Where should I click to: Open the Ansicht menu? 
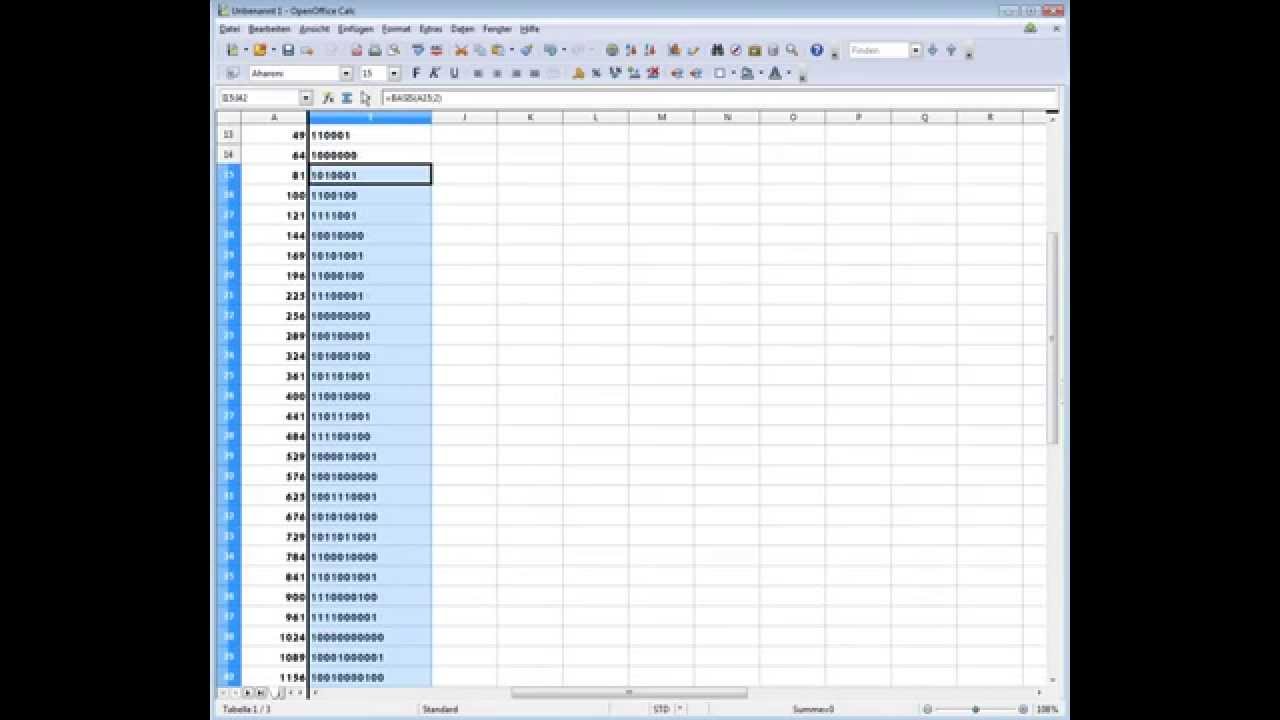coord(314,29)
